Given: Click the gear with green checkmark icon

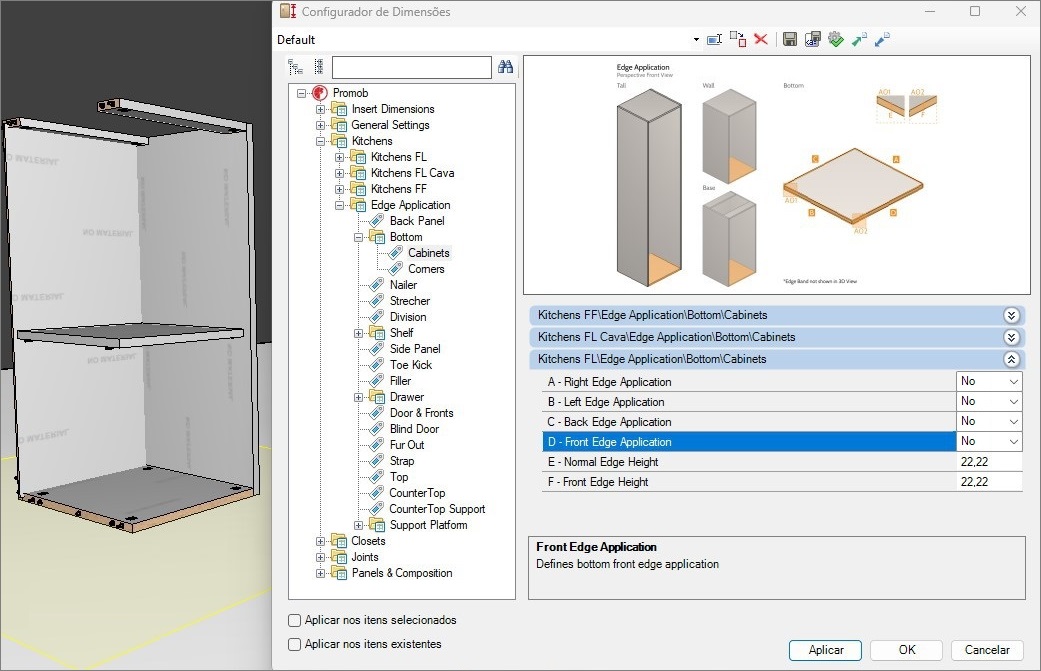Looking at the screenshot, I should click(x=836, y=39).
